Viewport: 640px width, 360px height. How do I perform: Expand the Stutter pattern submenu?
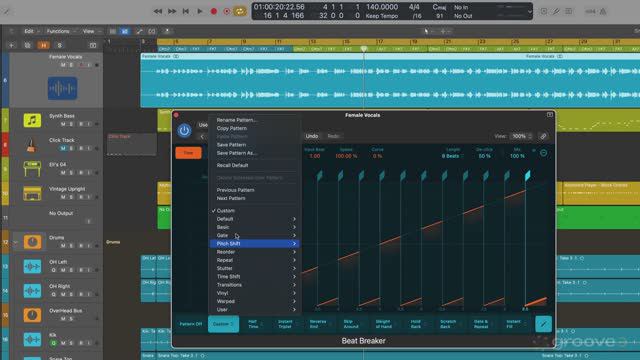[255, 269]
